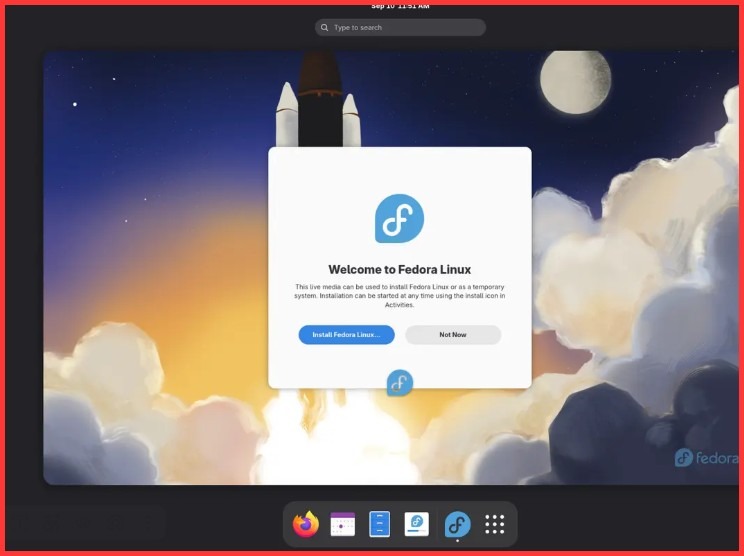
Task: Show Apps grid from the dock
Action: point(495,524)
